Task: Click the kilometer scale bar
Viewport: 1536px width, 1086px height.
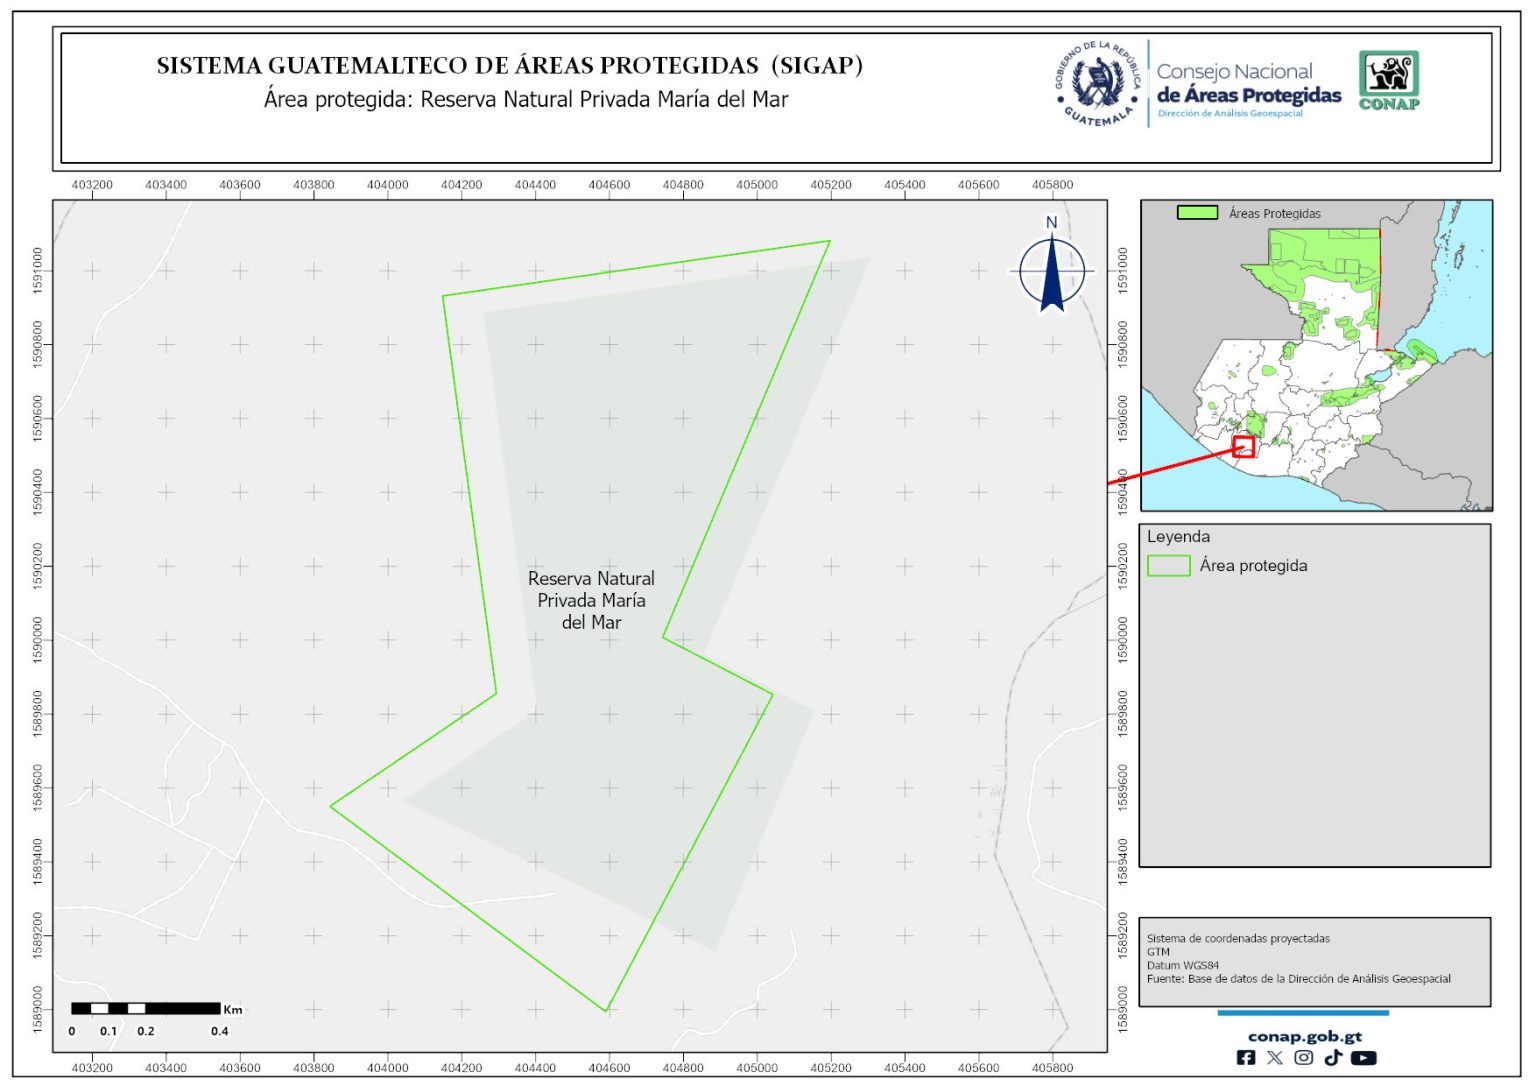Action: [x=146, y=1009]
